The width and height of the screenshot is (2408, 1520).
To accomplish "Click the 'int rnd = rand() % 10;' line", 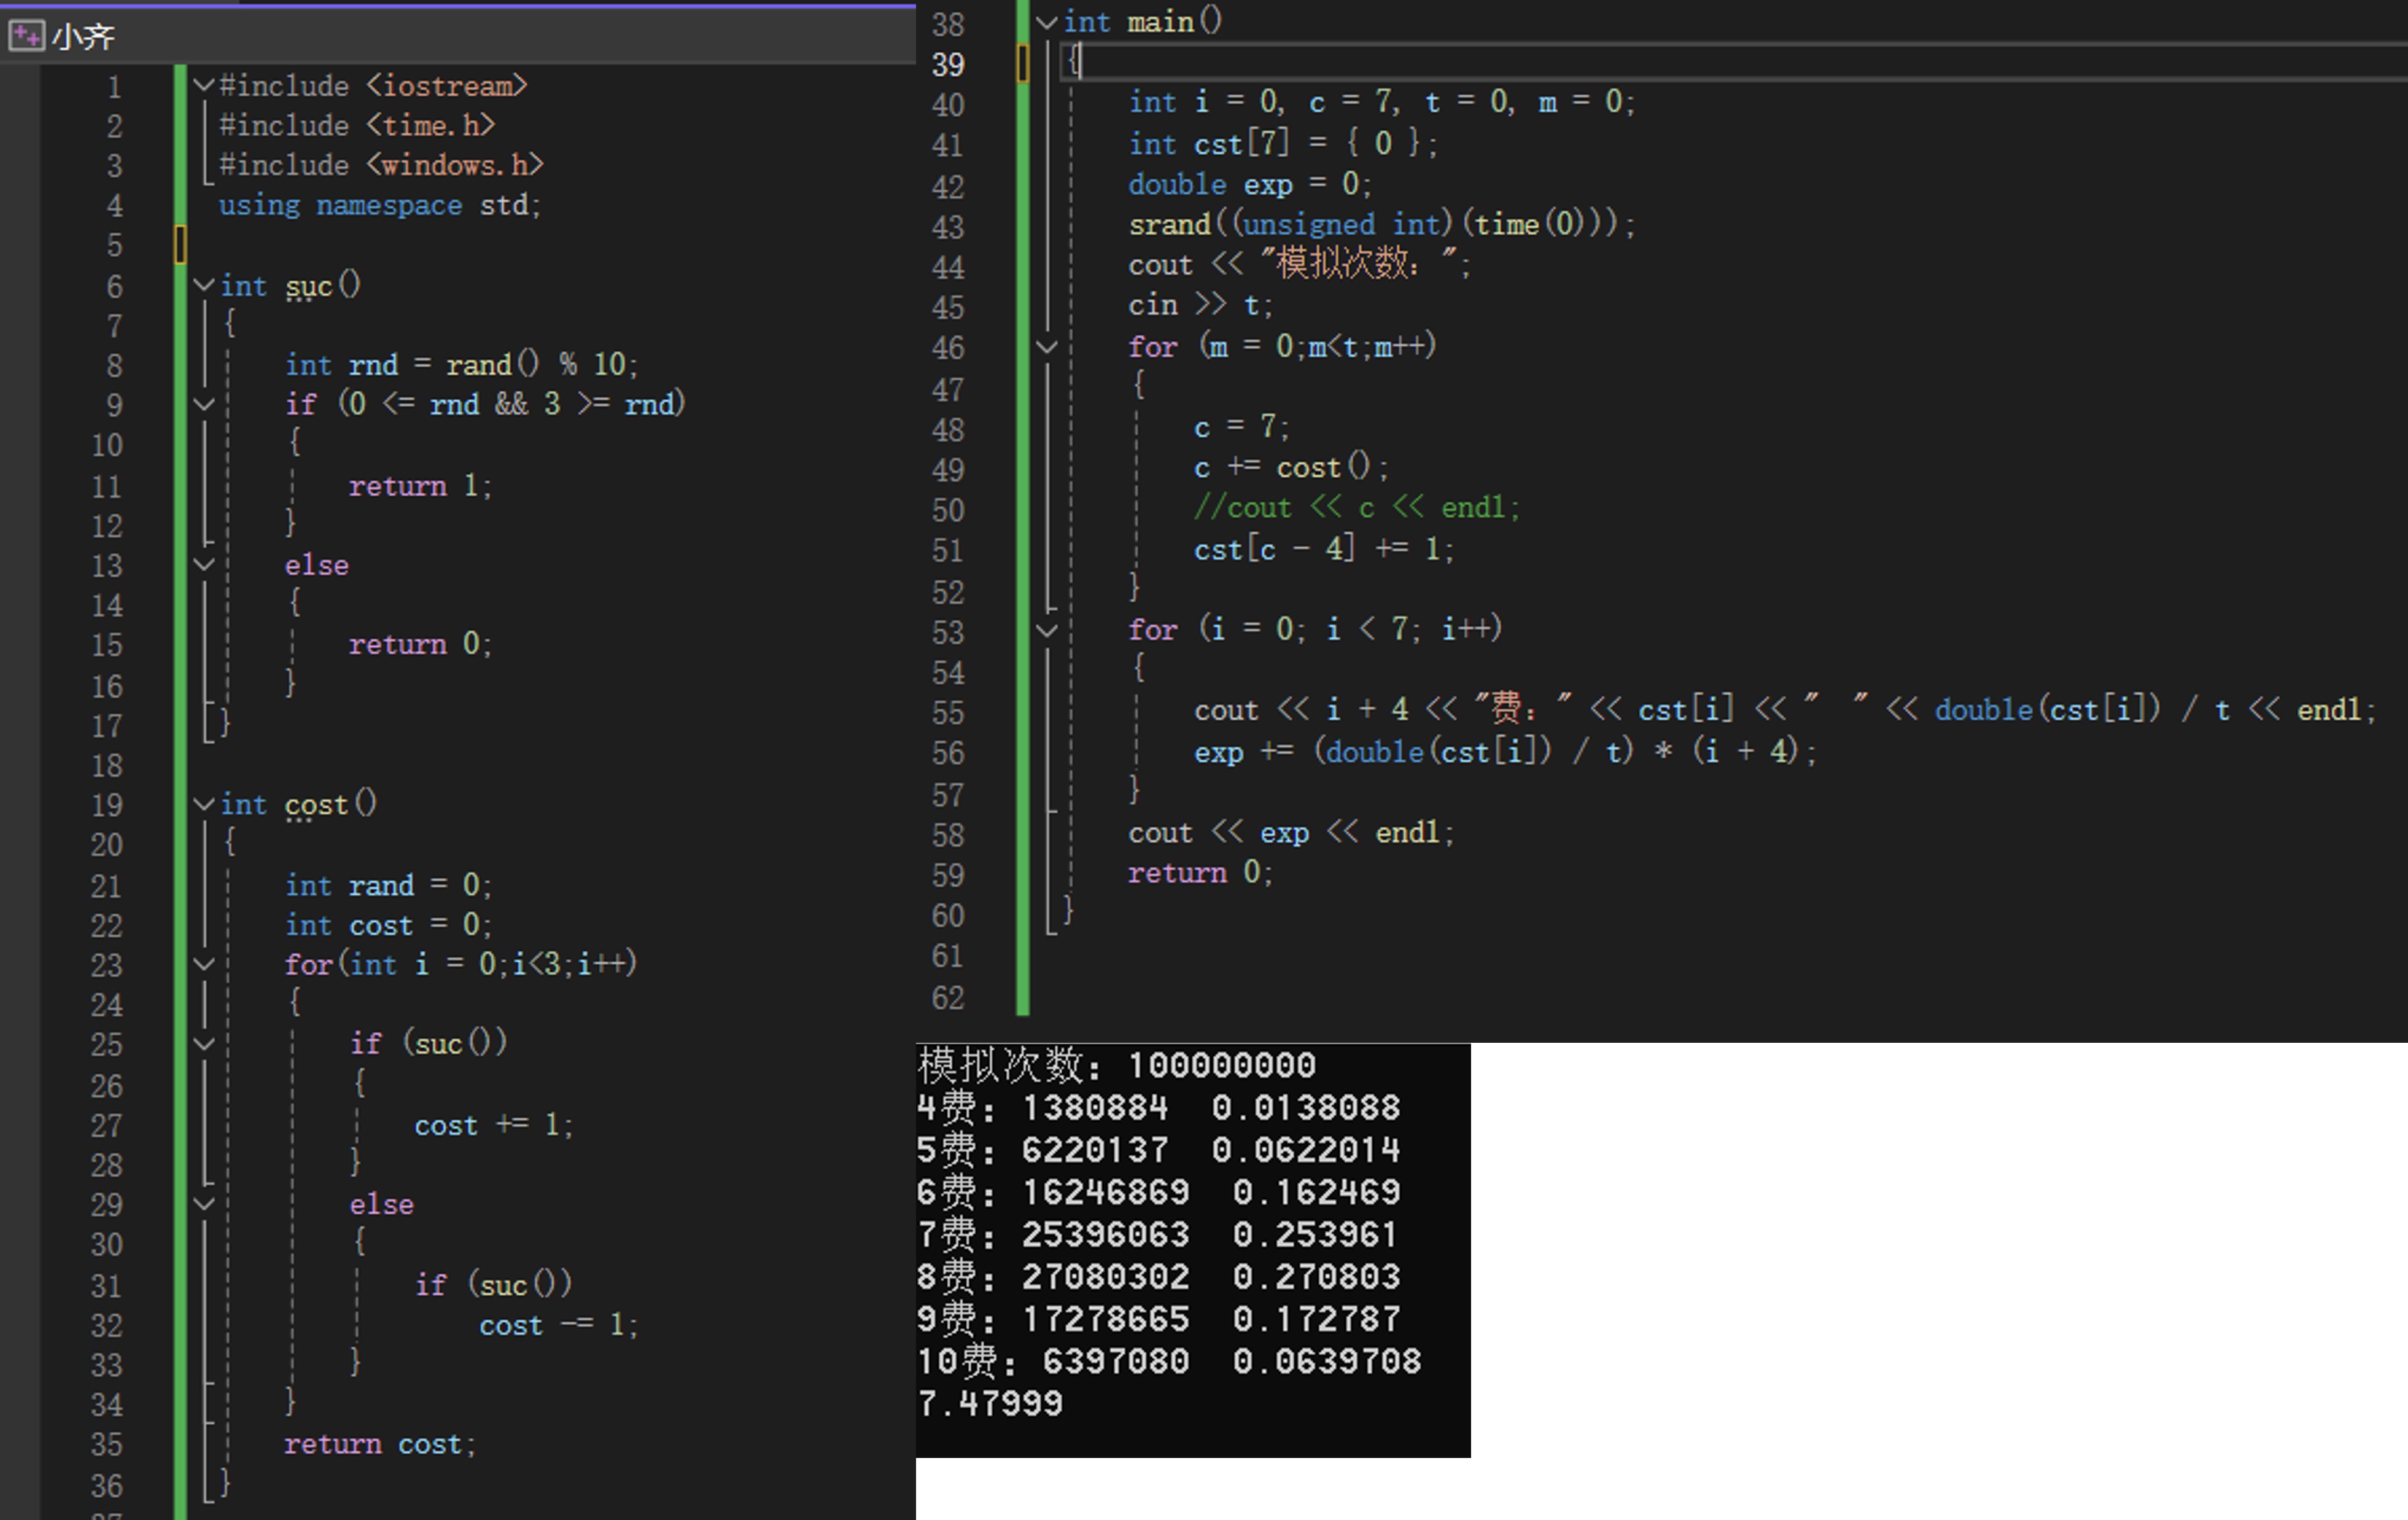I will (x=461, y=364).
